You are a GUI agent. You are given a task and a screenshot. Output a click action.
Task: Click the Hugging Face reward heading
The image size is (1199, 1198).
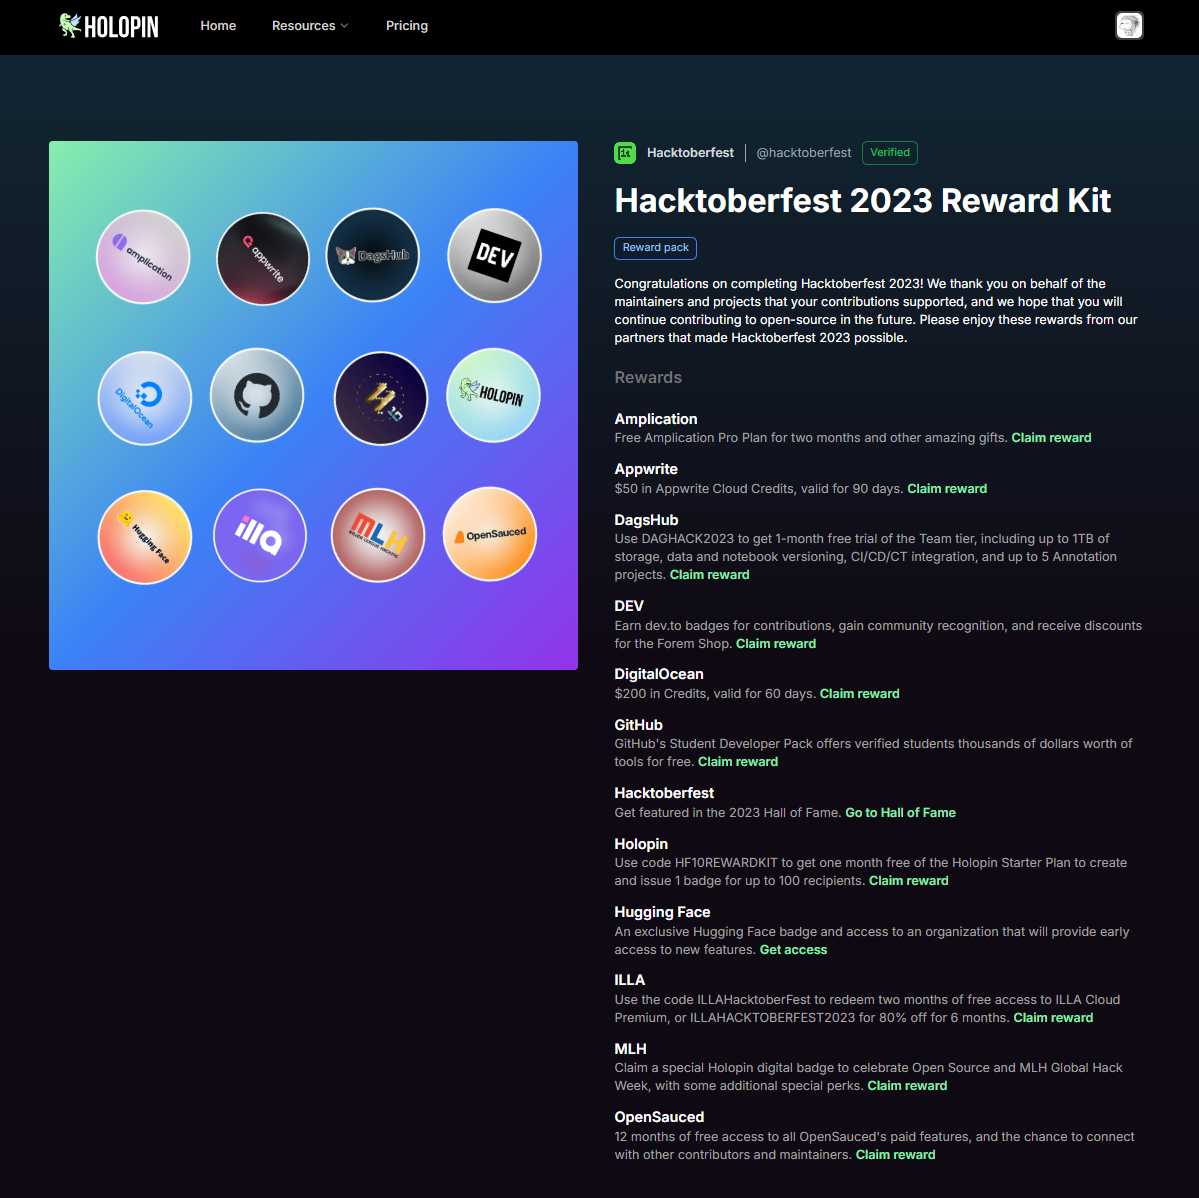tap(662, 912)
